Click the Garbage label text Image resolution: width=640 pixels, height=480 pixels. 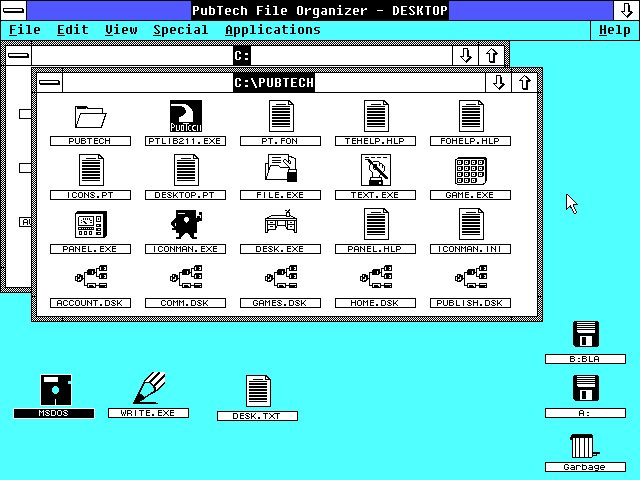pyautogui.click(x=585, y=467)
